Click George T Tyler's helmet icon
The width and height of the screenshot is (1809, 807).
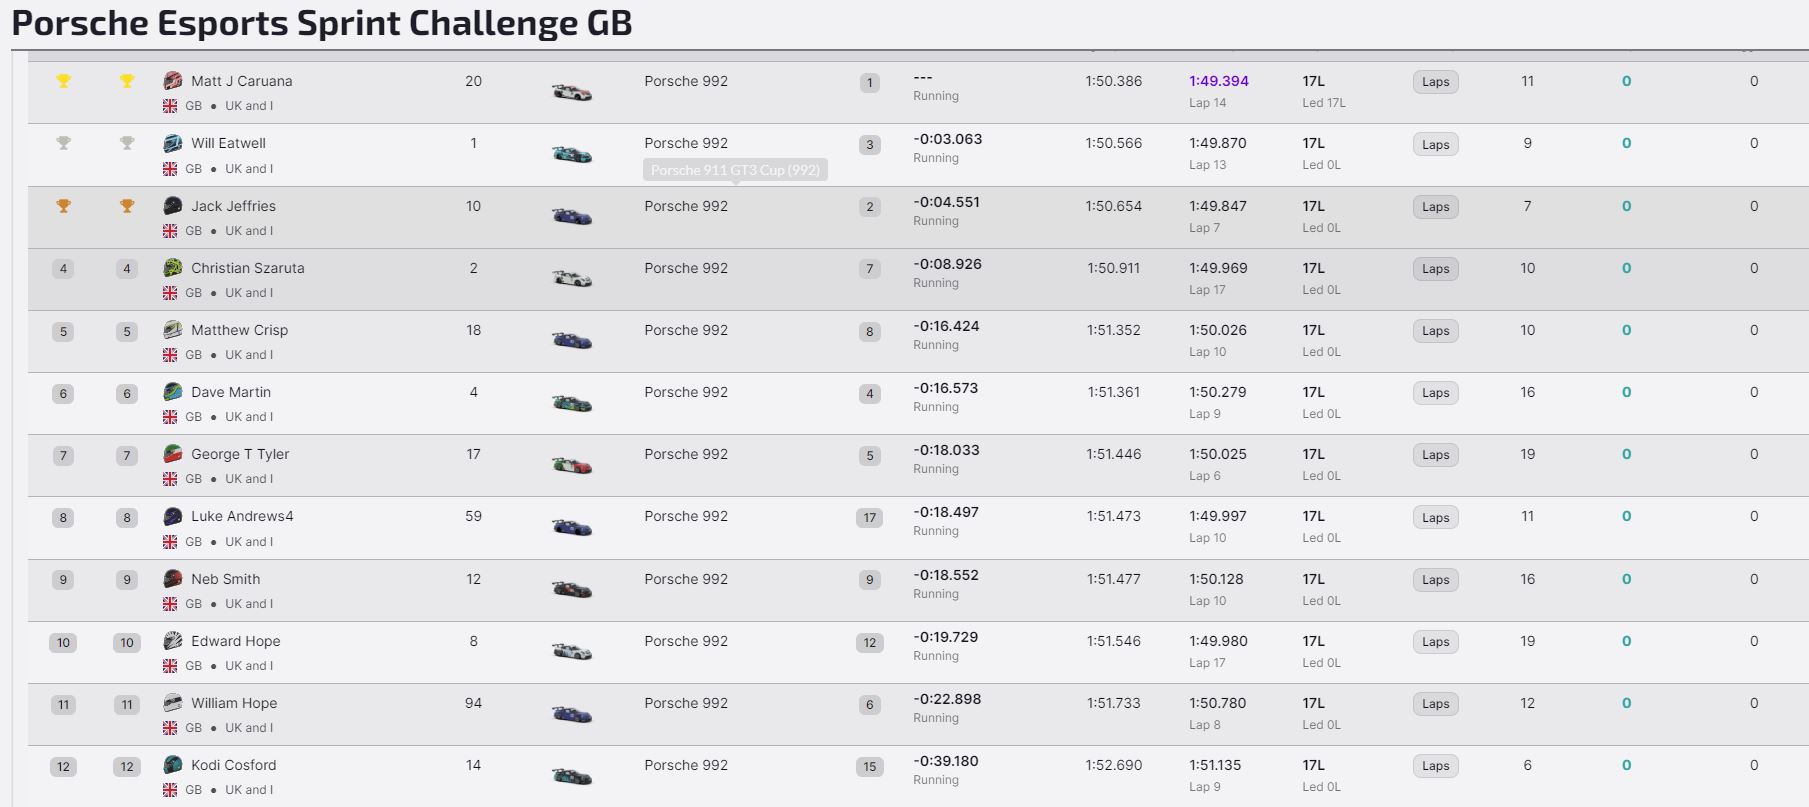tap(173, 454)
